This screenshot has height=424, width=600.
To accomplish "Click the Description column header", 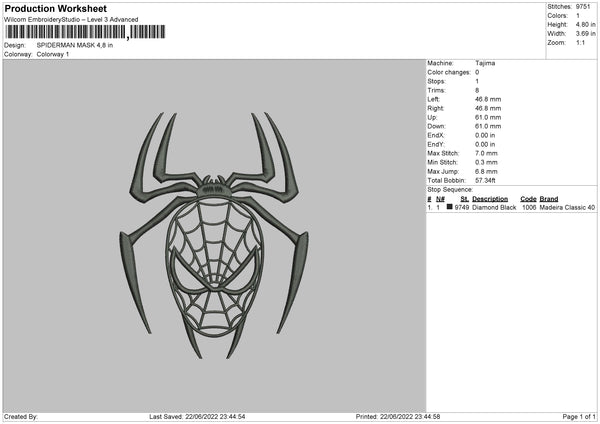I will [490, 199].
